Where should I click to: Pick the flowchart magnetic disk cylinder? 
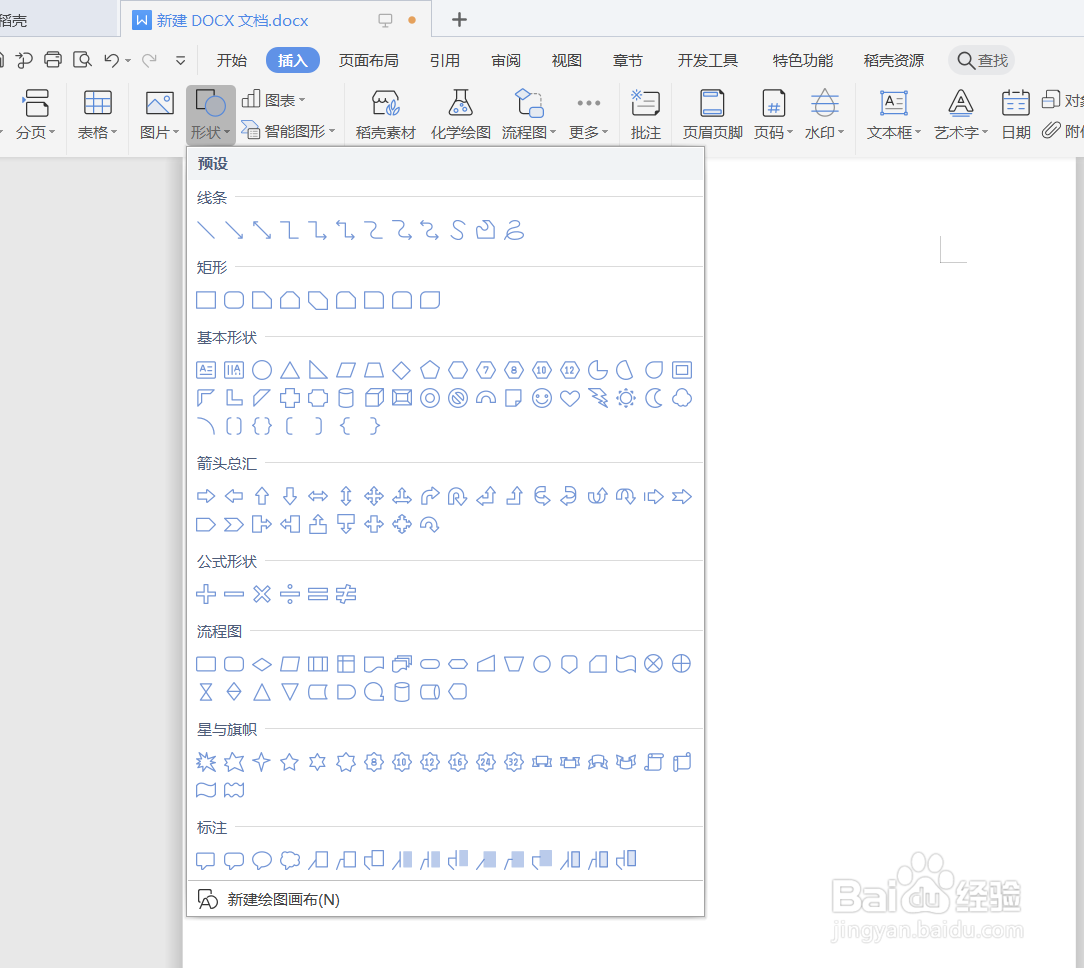point(402,691)
